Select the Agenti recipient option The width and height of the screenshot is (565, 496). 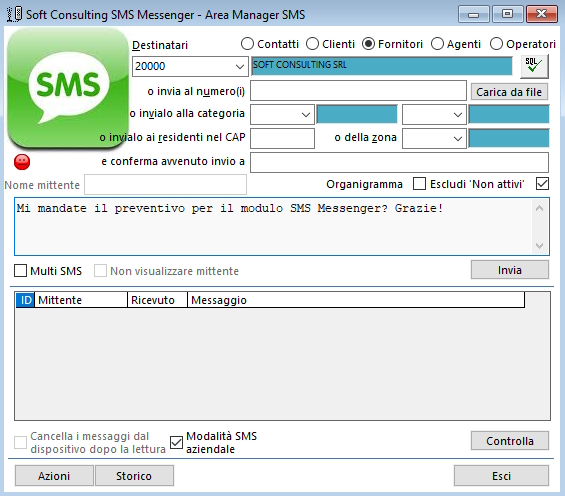pyautogui.click(x=437, y=44)
